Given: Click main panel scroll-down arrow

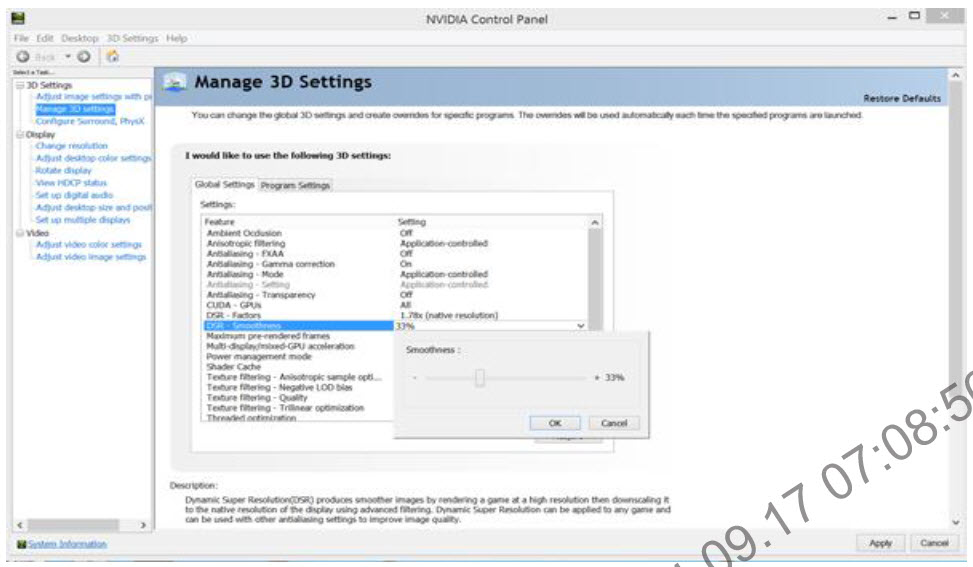Looking at the screenshot, I should tap(956, 522).
